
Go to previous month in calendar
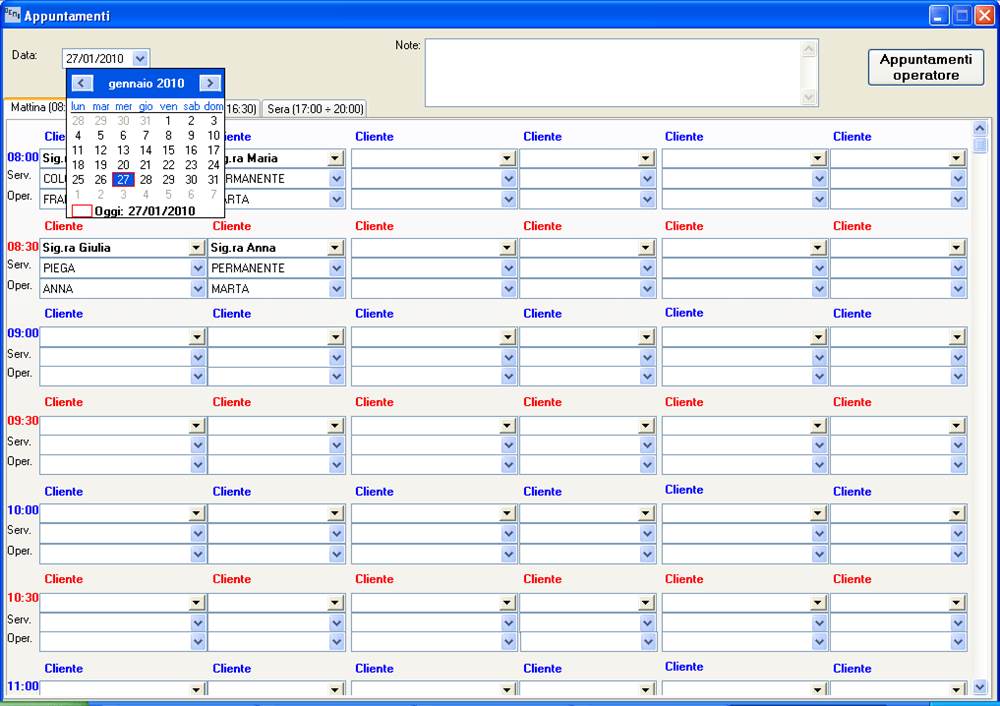(x=82, y=84)
